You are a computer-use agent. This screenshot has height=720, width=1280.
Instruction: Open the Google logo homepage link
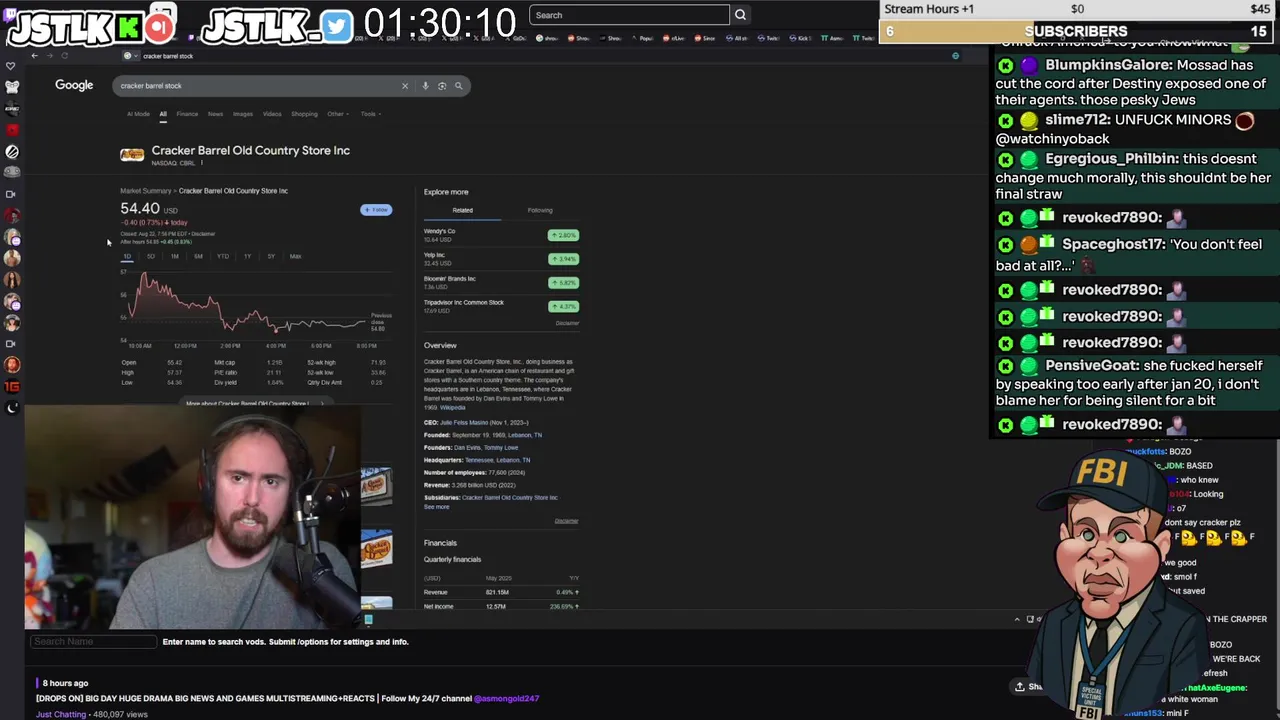(x=74, y=85)
